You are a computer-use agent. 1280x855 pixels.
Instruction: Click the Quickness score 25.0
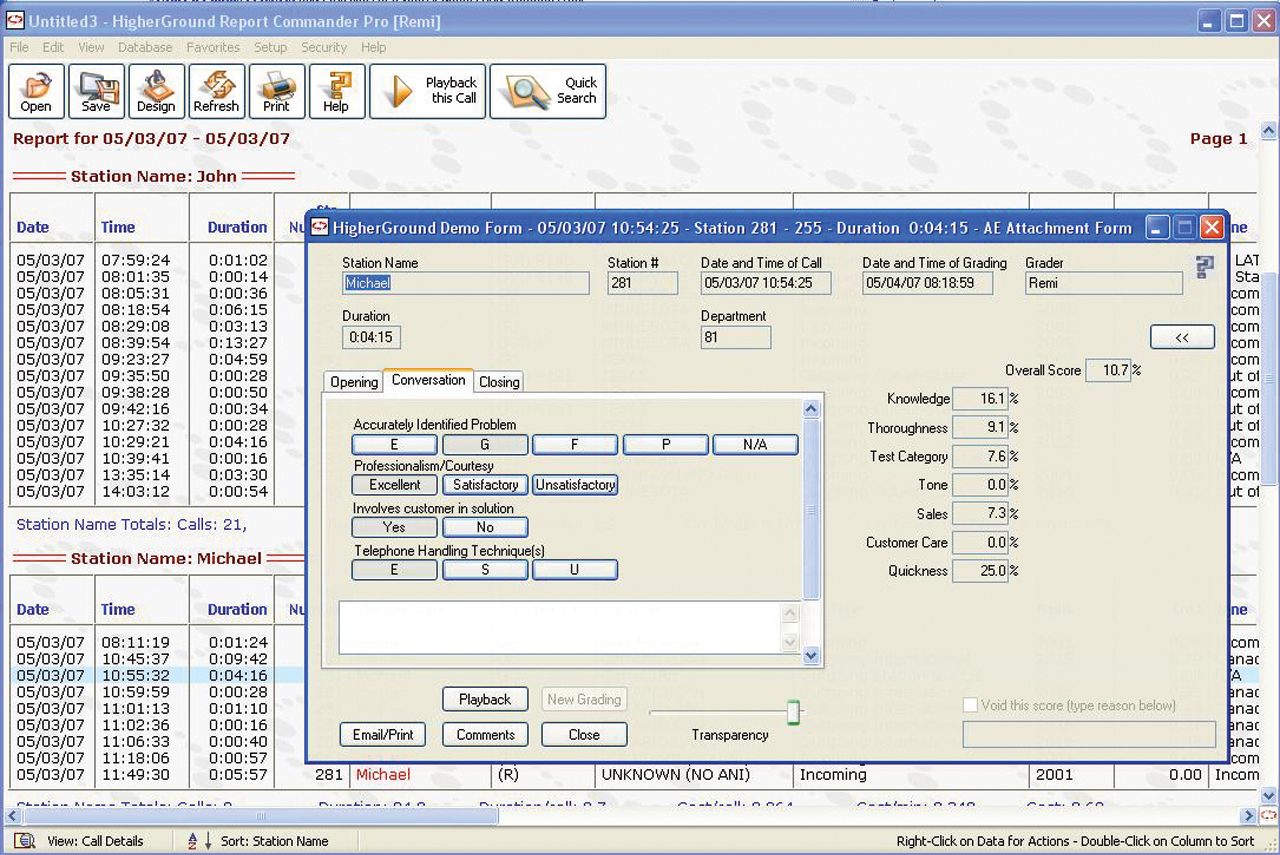click(x=980, y=571)
